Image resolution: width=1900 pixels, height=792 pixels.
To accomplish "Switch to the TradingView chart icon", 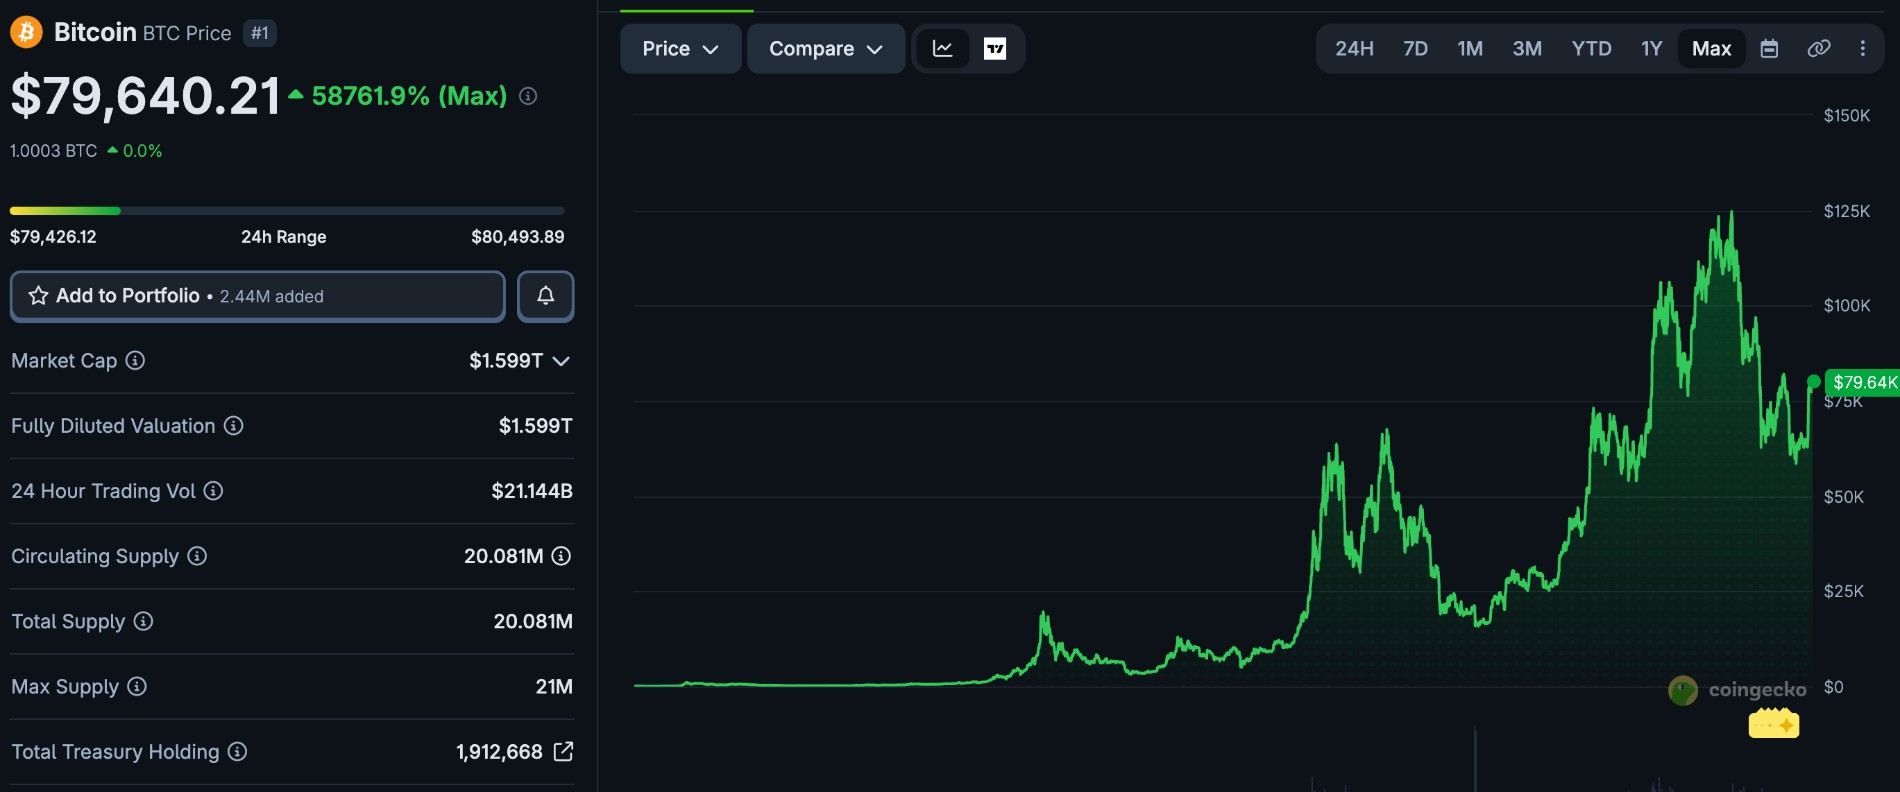I will [995, 48].
